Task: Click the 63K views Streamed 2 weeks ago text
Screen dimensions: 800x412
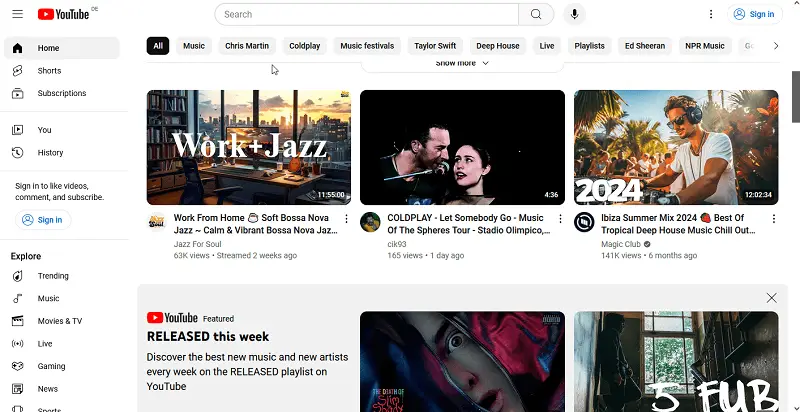Action: pos(235,255)
